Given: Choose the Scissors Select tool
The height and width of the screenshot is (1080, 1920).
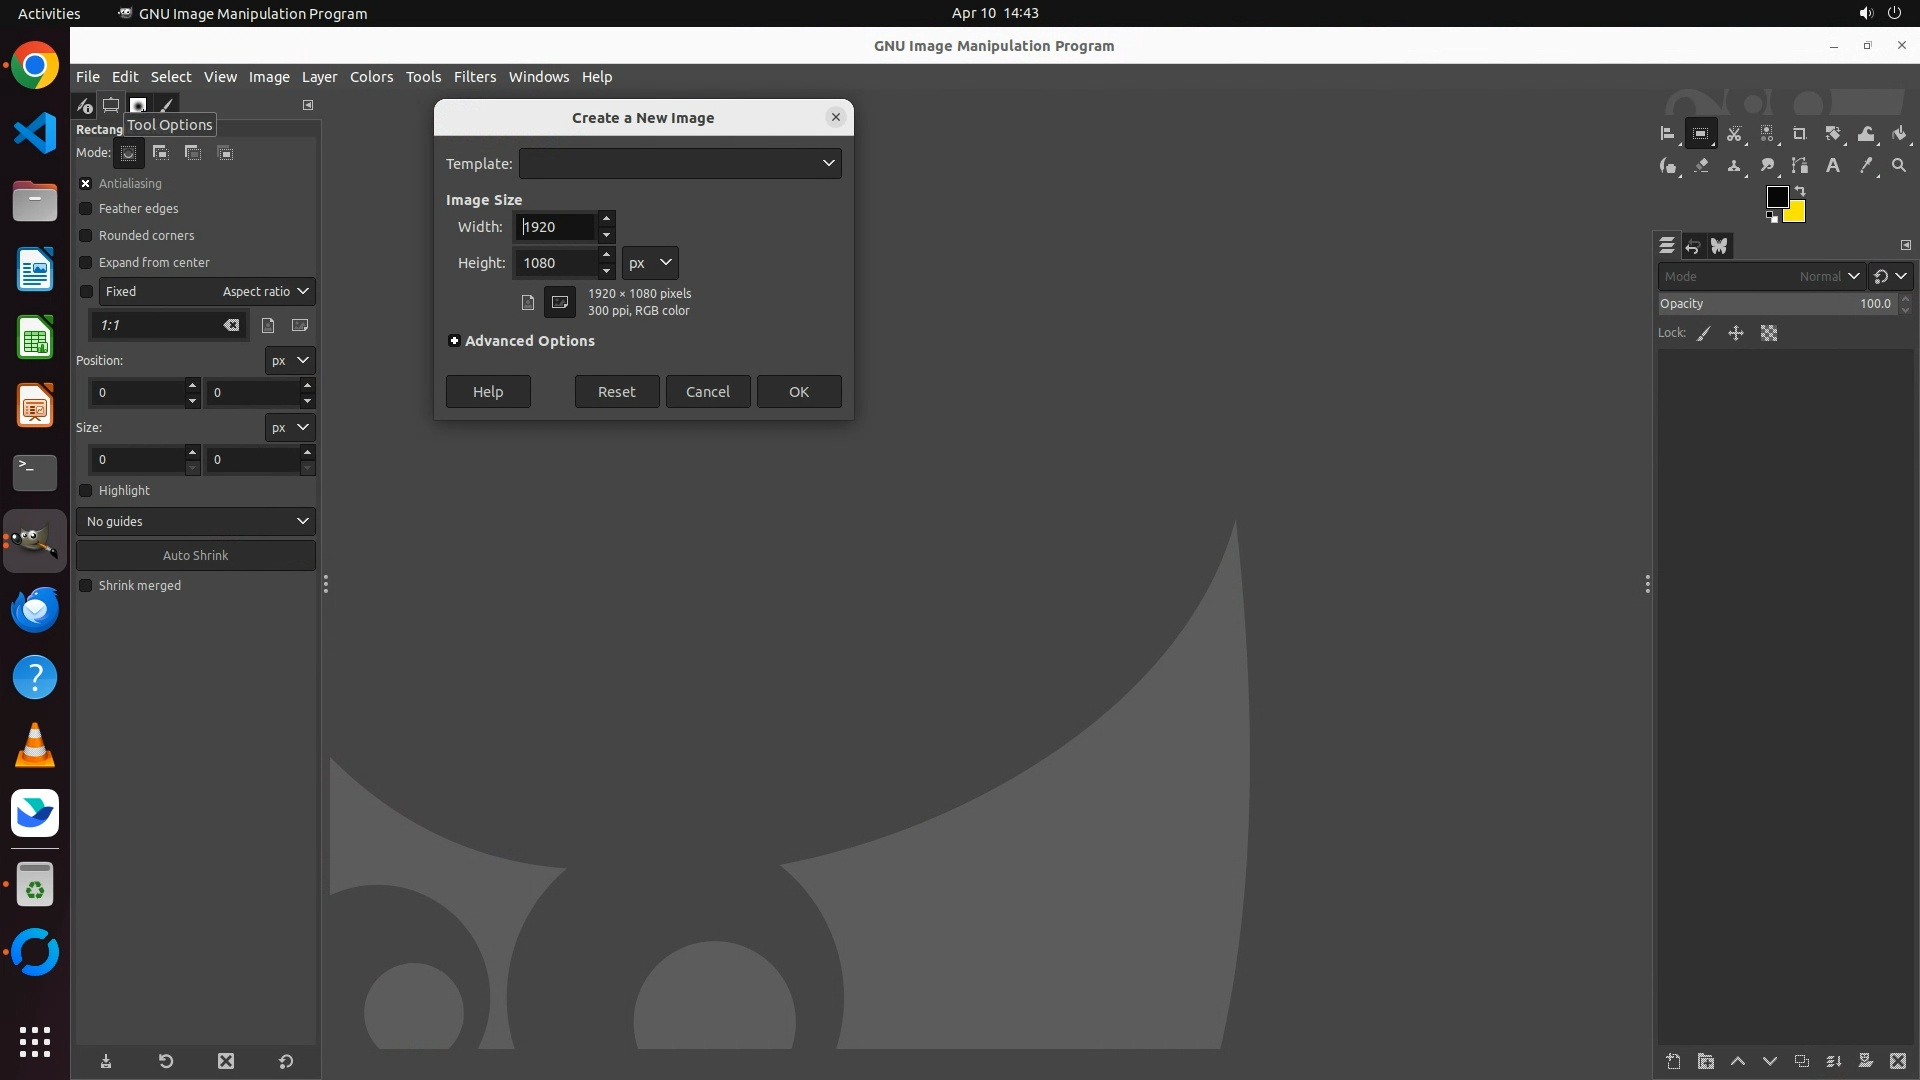Looking at the screenshot, I should tap(1734, 134).
